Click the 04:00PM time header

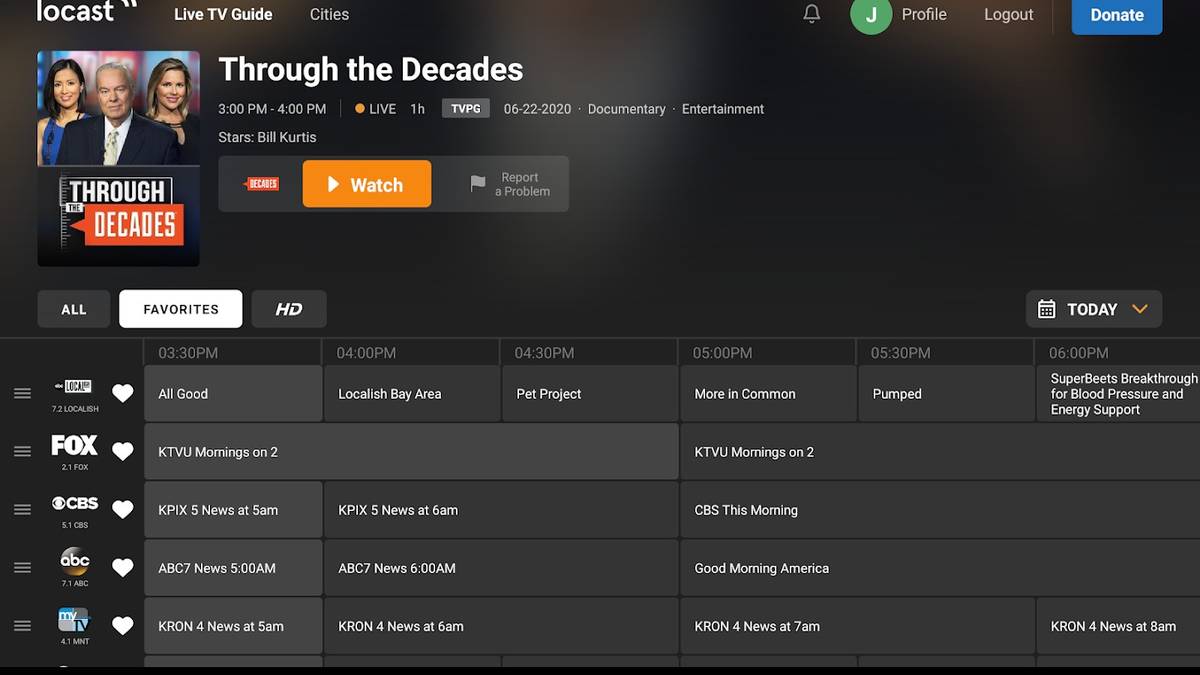[x=366, y=353]
